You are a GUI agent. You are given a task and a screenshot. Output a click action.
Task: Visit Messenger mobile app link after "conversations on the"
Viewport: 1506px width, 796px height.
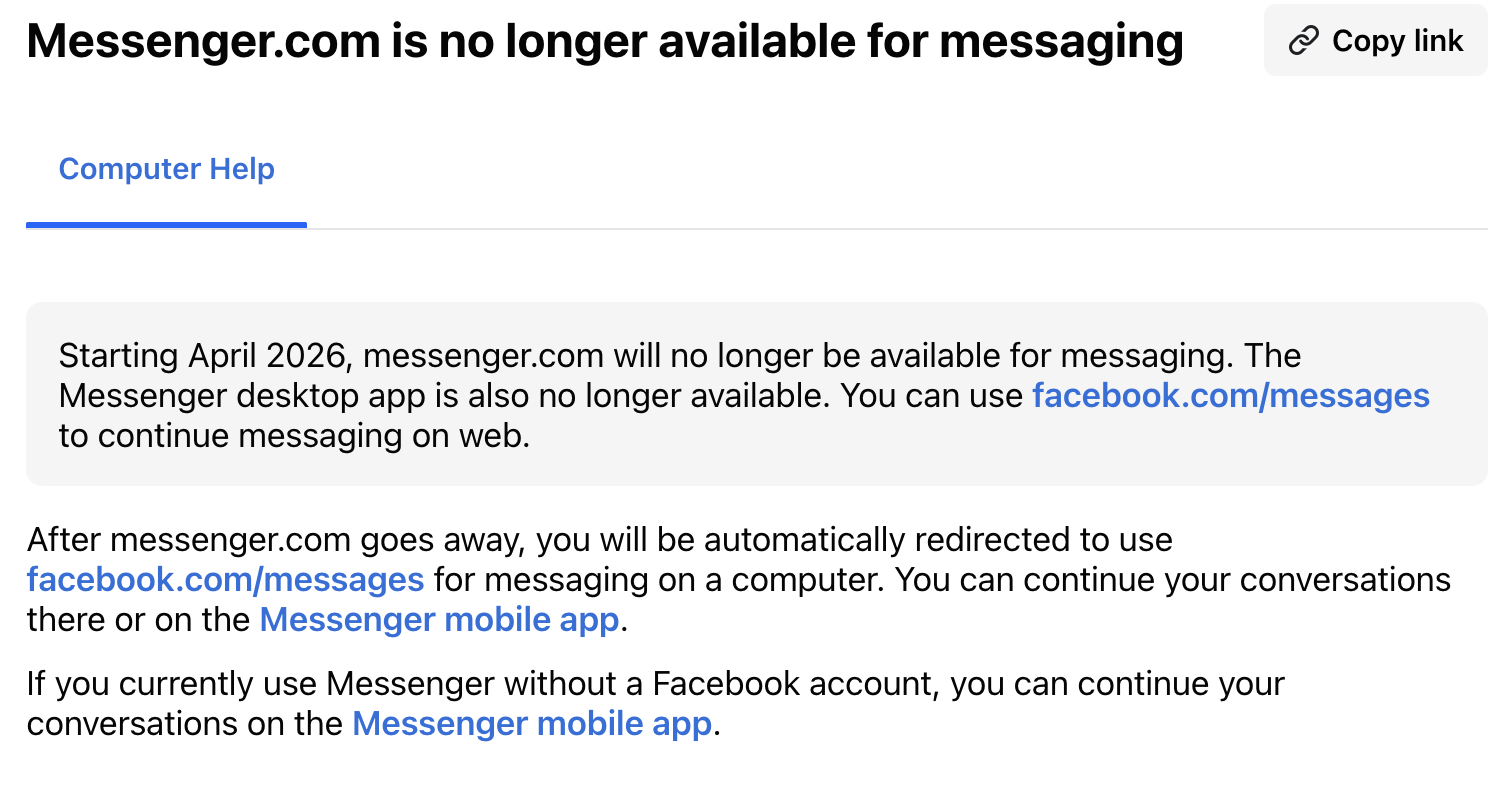[532, 723]
